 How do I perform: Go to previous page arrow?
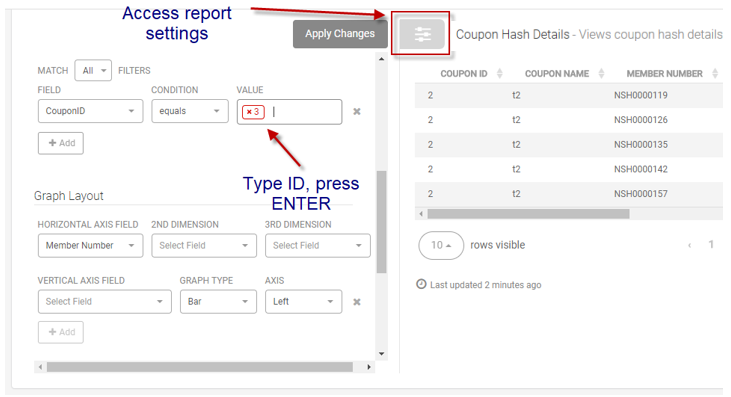point(690,245)
